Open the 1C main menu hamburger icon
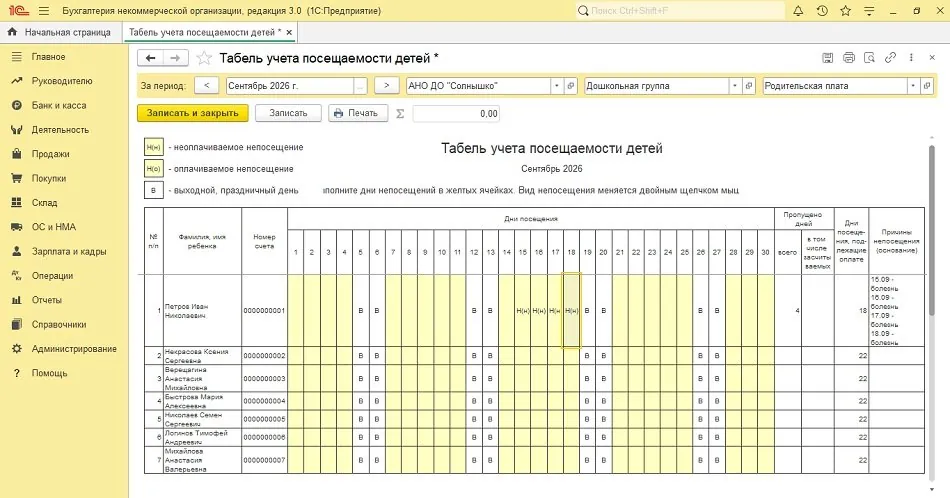The height and width of the screenshot is (498, 950). (x=44, y=11)
